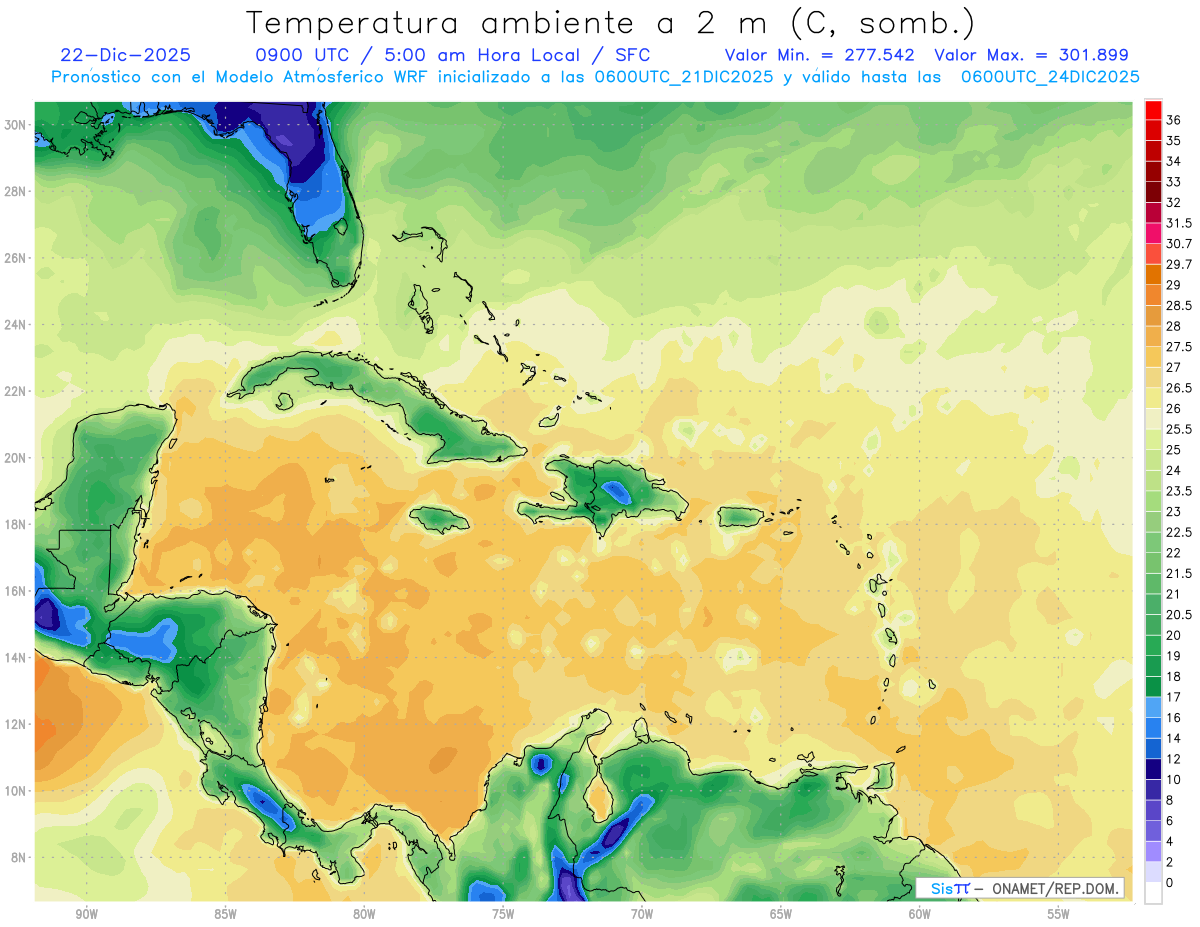Click the "0600UTC_21DIC2025" initialization timestamp
Screen dimensions: 1200x927
coord(684,77)
